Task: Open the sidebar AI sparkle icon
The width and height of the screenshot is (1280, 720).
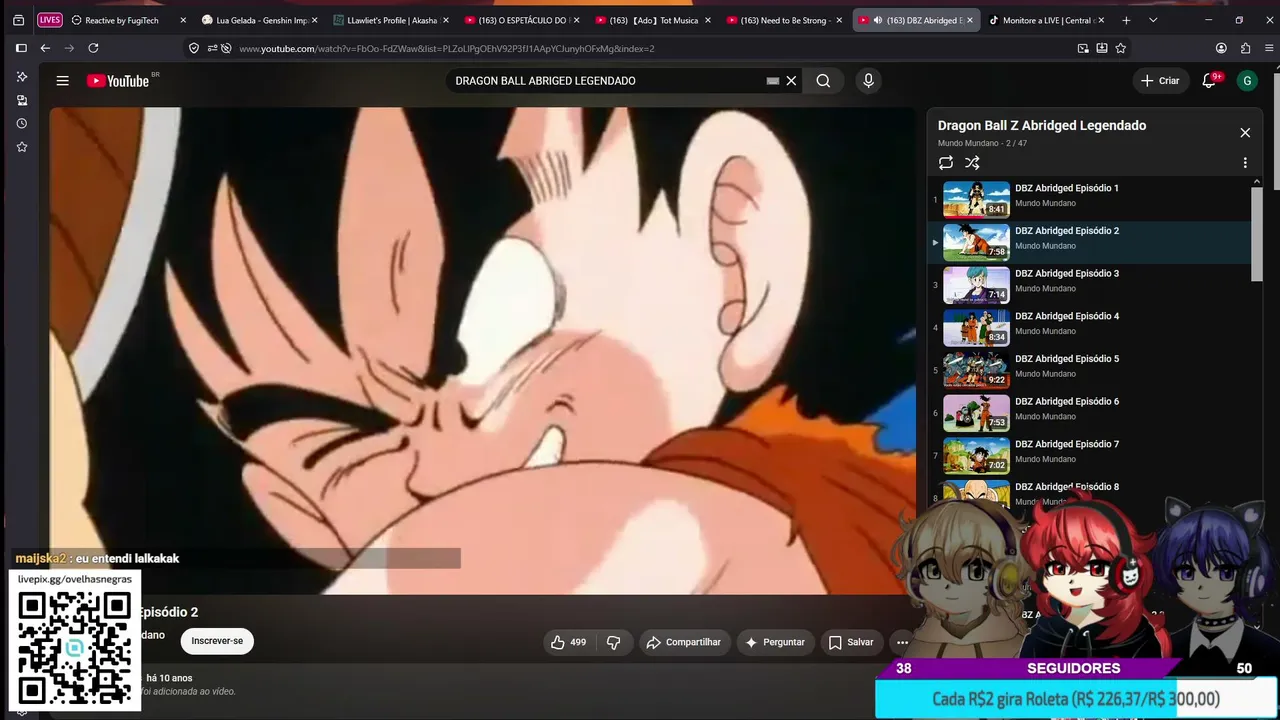Action: [x=21, y=77]
